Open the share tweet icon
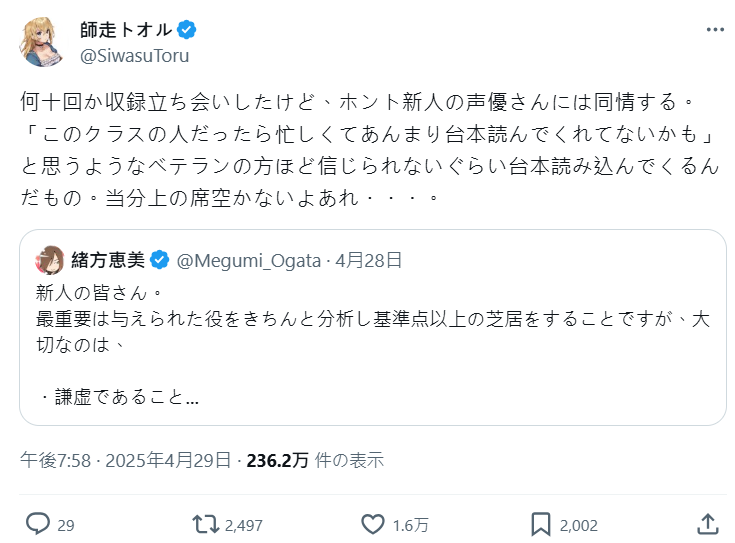This screenshot has width=735, height=543. click(x=707, y=523)
